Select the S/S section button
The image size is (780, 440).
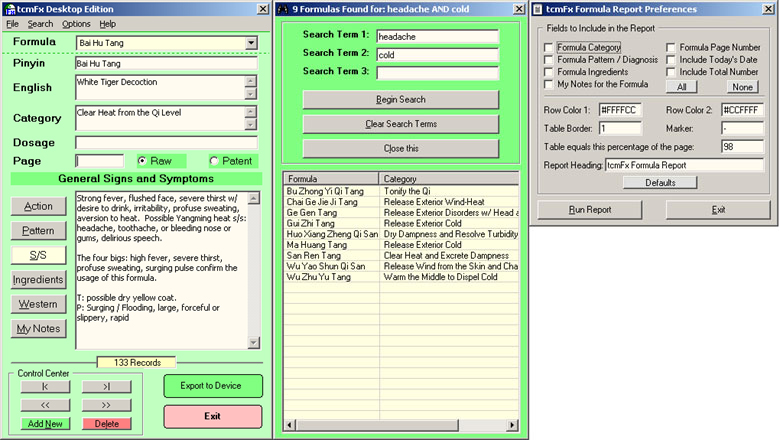coord(38,255)
